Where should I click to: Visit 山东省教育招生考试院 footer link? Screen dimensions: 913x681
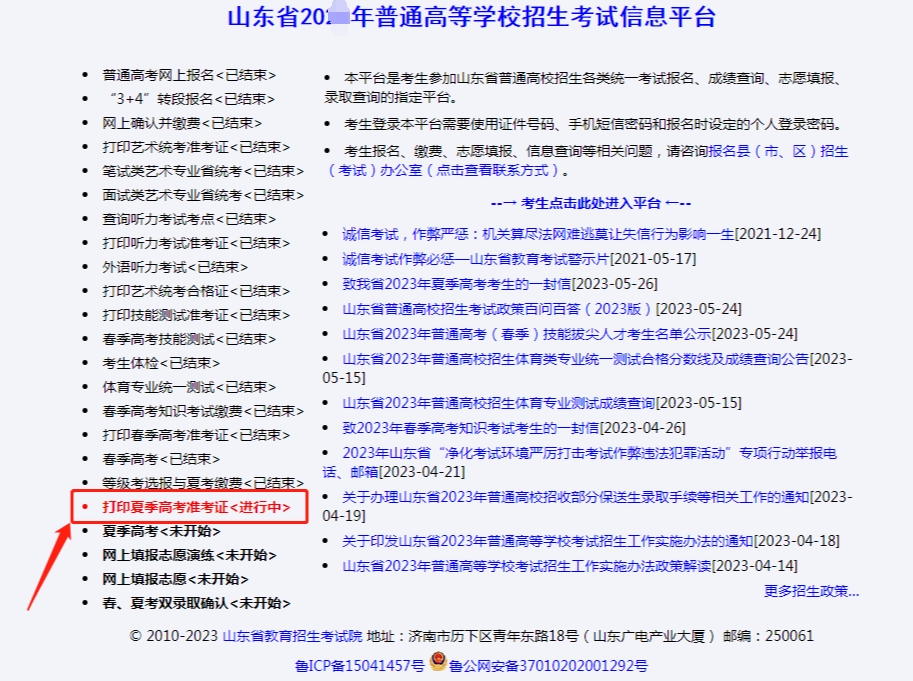coord(292,636)
